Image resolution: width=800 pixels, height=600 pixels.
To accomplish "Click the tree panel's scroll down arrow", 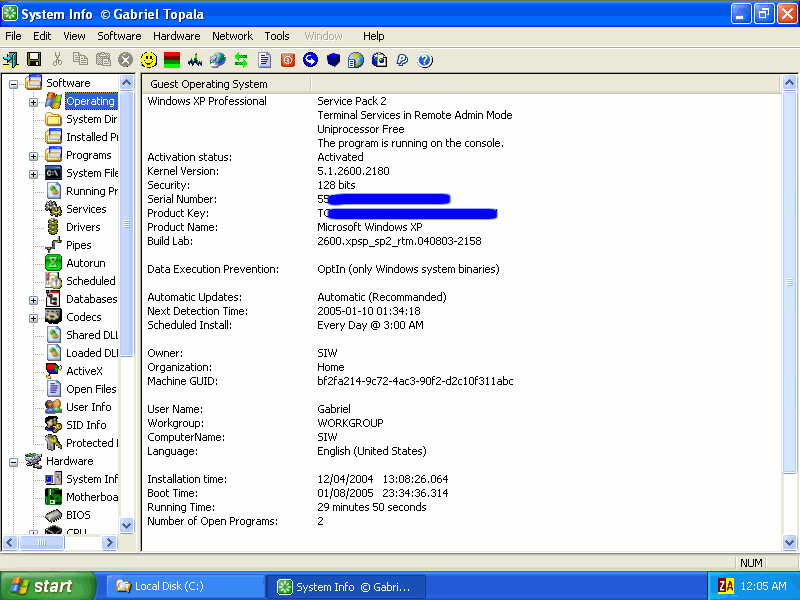I will click(127, 525).
